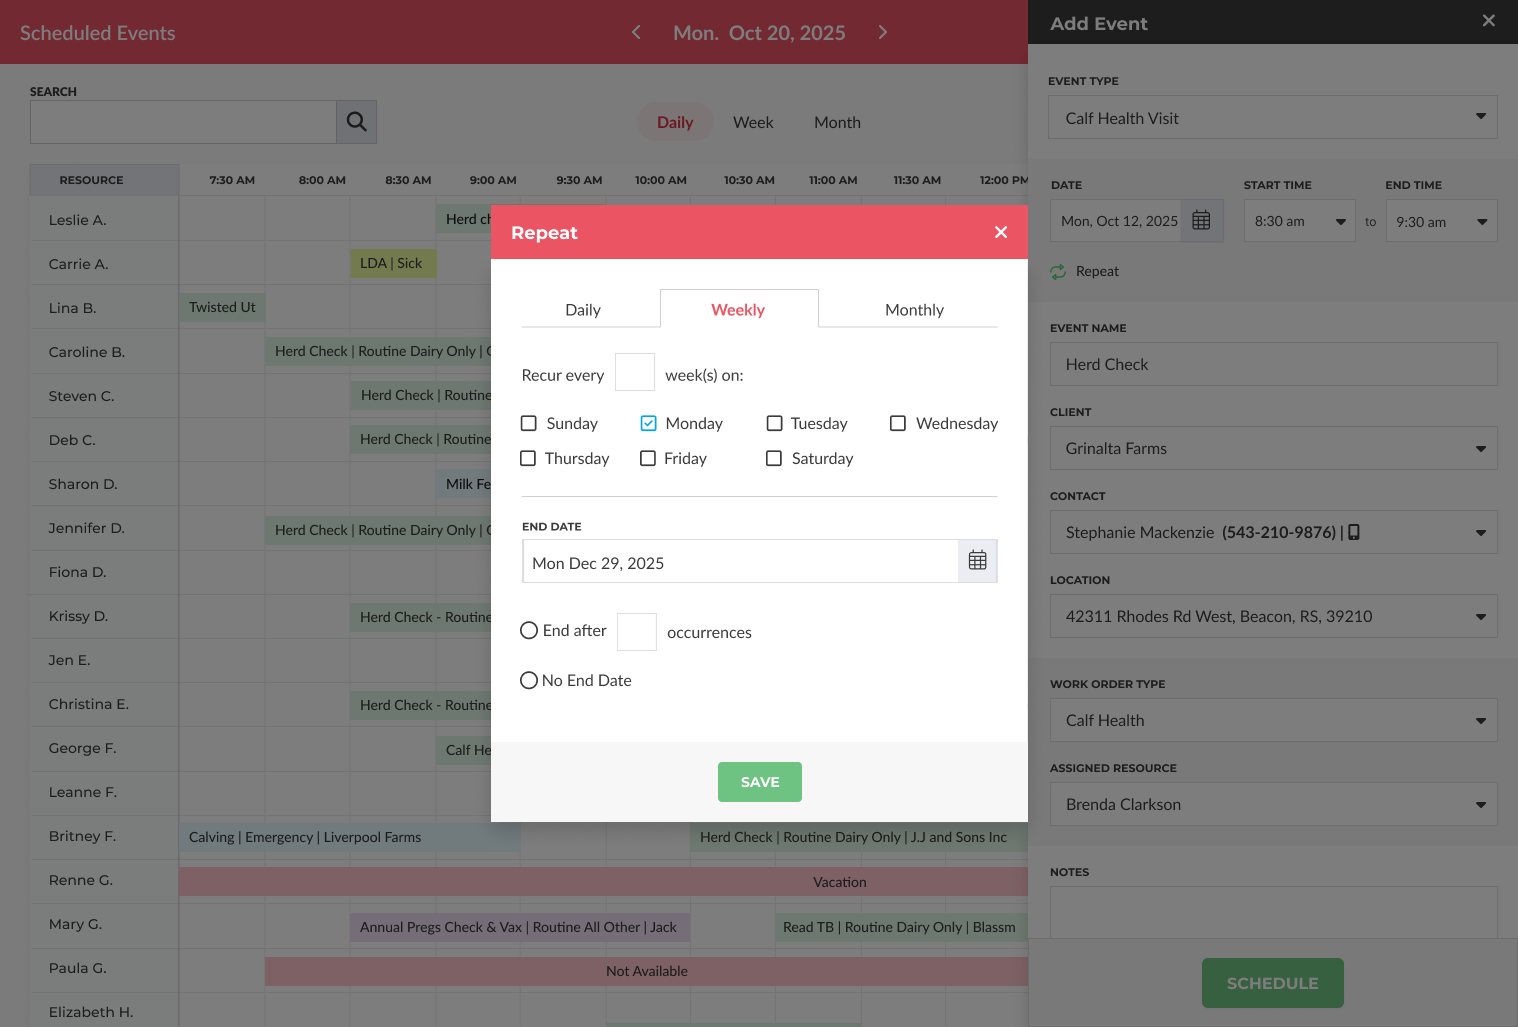Open the Client dropdown Grinalta Farms
Viewport: 1518px width, 1027px height.
1272,448
